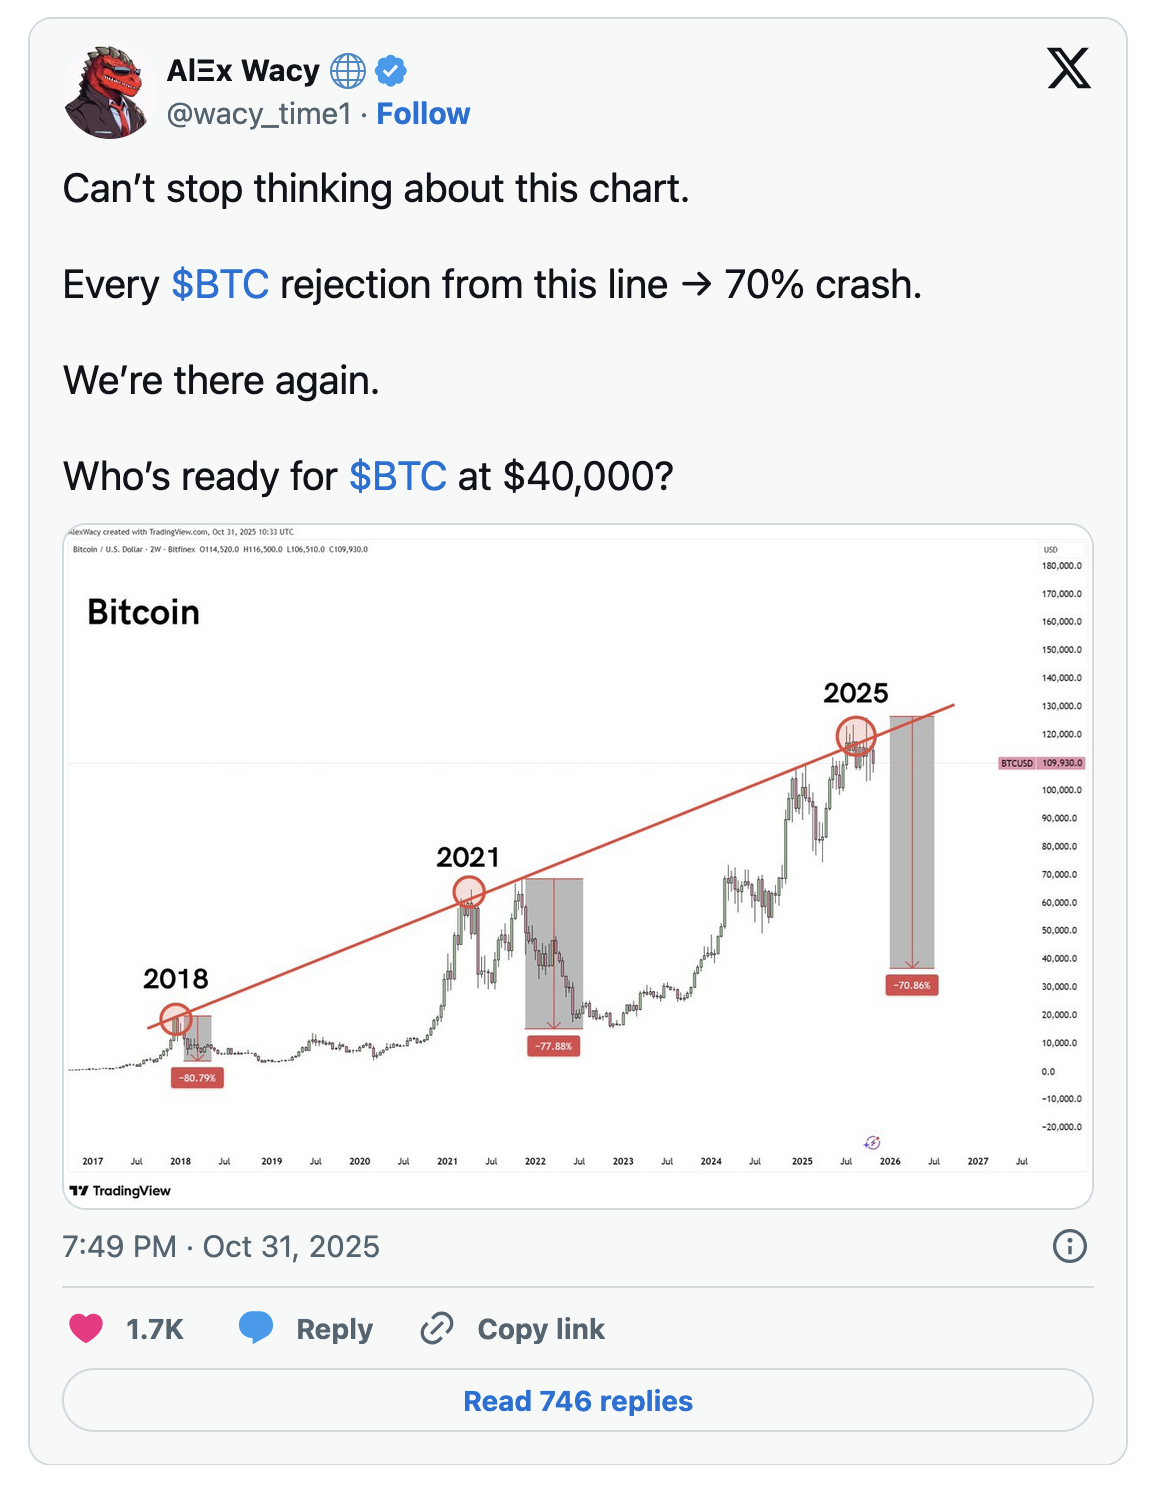Viewport: 1166px width, 1496px height.
Task: Click the embedded Bitcoin chart image
Action: coord(576,860)
